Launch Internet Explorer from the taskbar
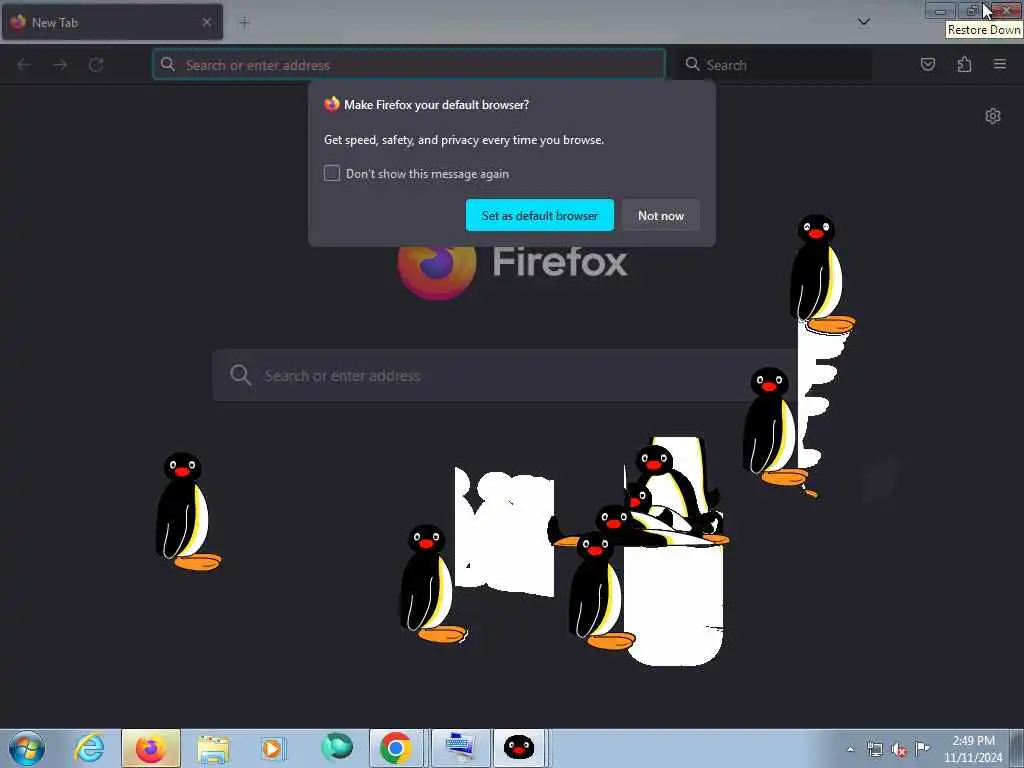 coord(89,748)
